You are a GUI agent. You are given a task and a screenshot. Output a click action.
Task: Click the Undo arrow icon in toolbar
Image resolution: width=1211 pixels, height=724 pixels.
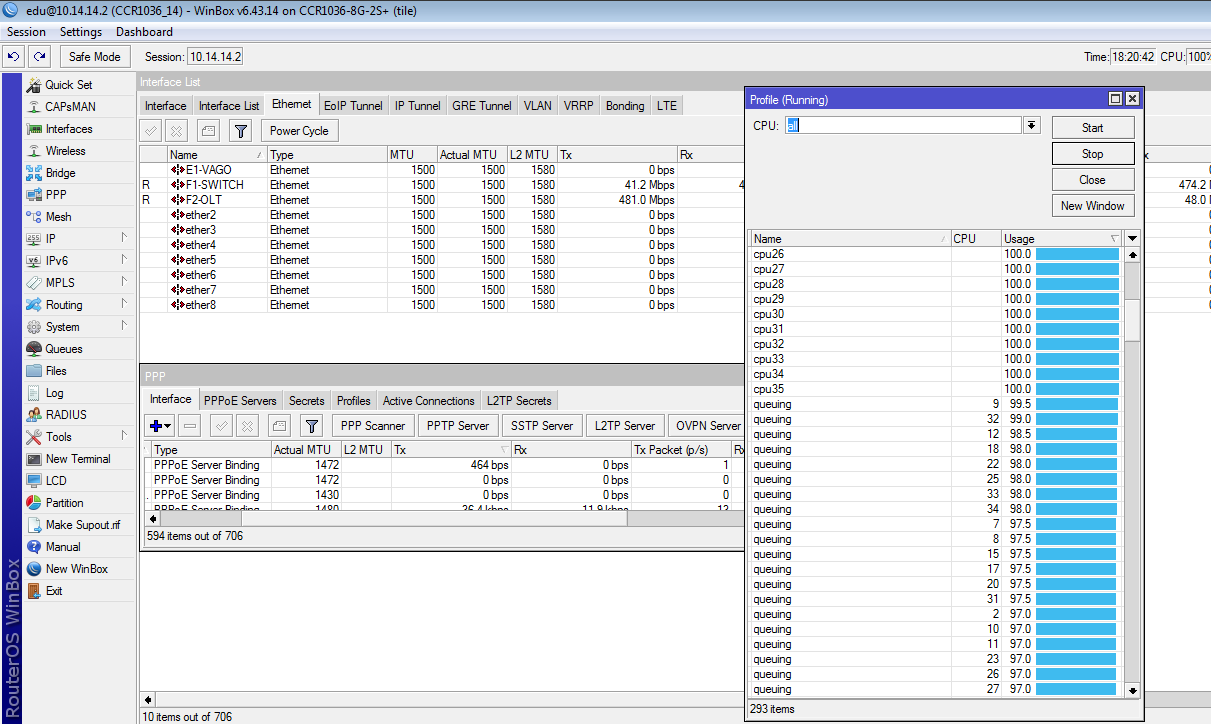[15, 57]
